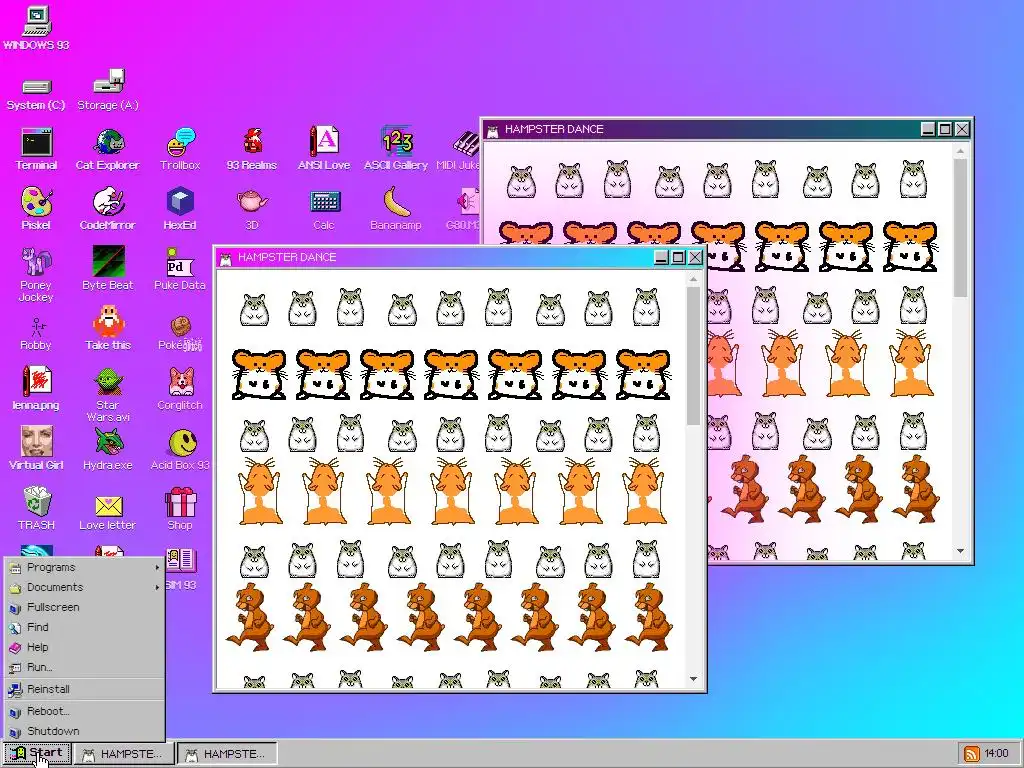Click back window vertical scrollbar thumb
This screenshot has height=768, width=1024.
coord(960,228)
